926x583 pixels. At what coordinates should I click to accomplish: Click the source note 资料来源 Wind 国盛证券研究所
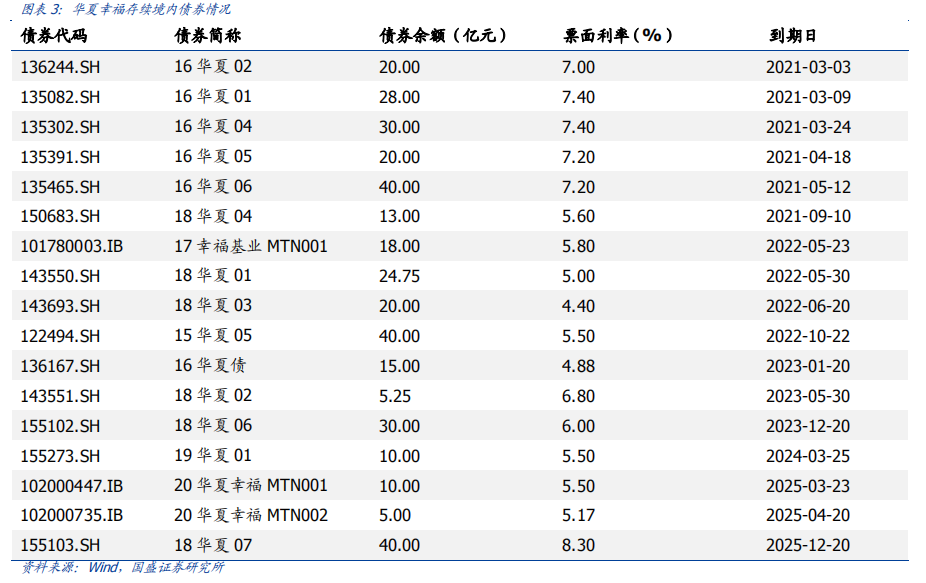click(x=123, y=568)
